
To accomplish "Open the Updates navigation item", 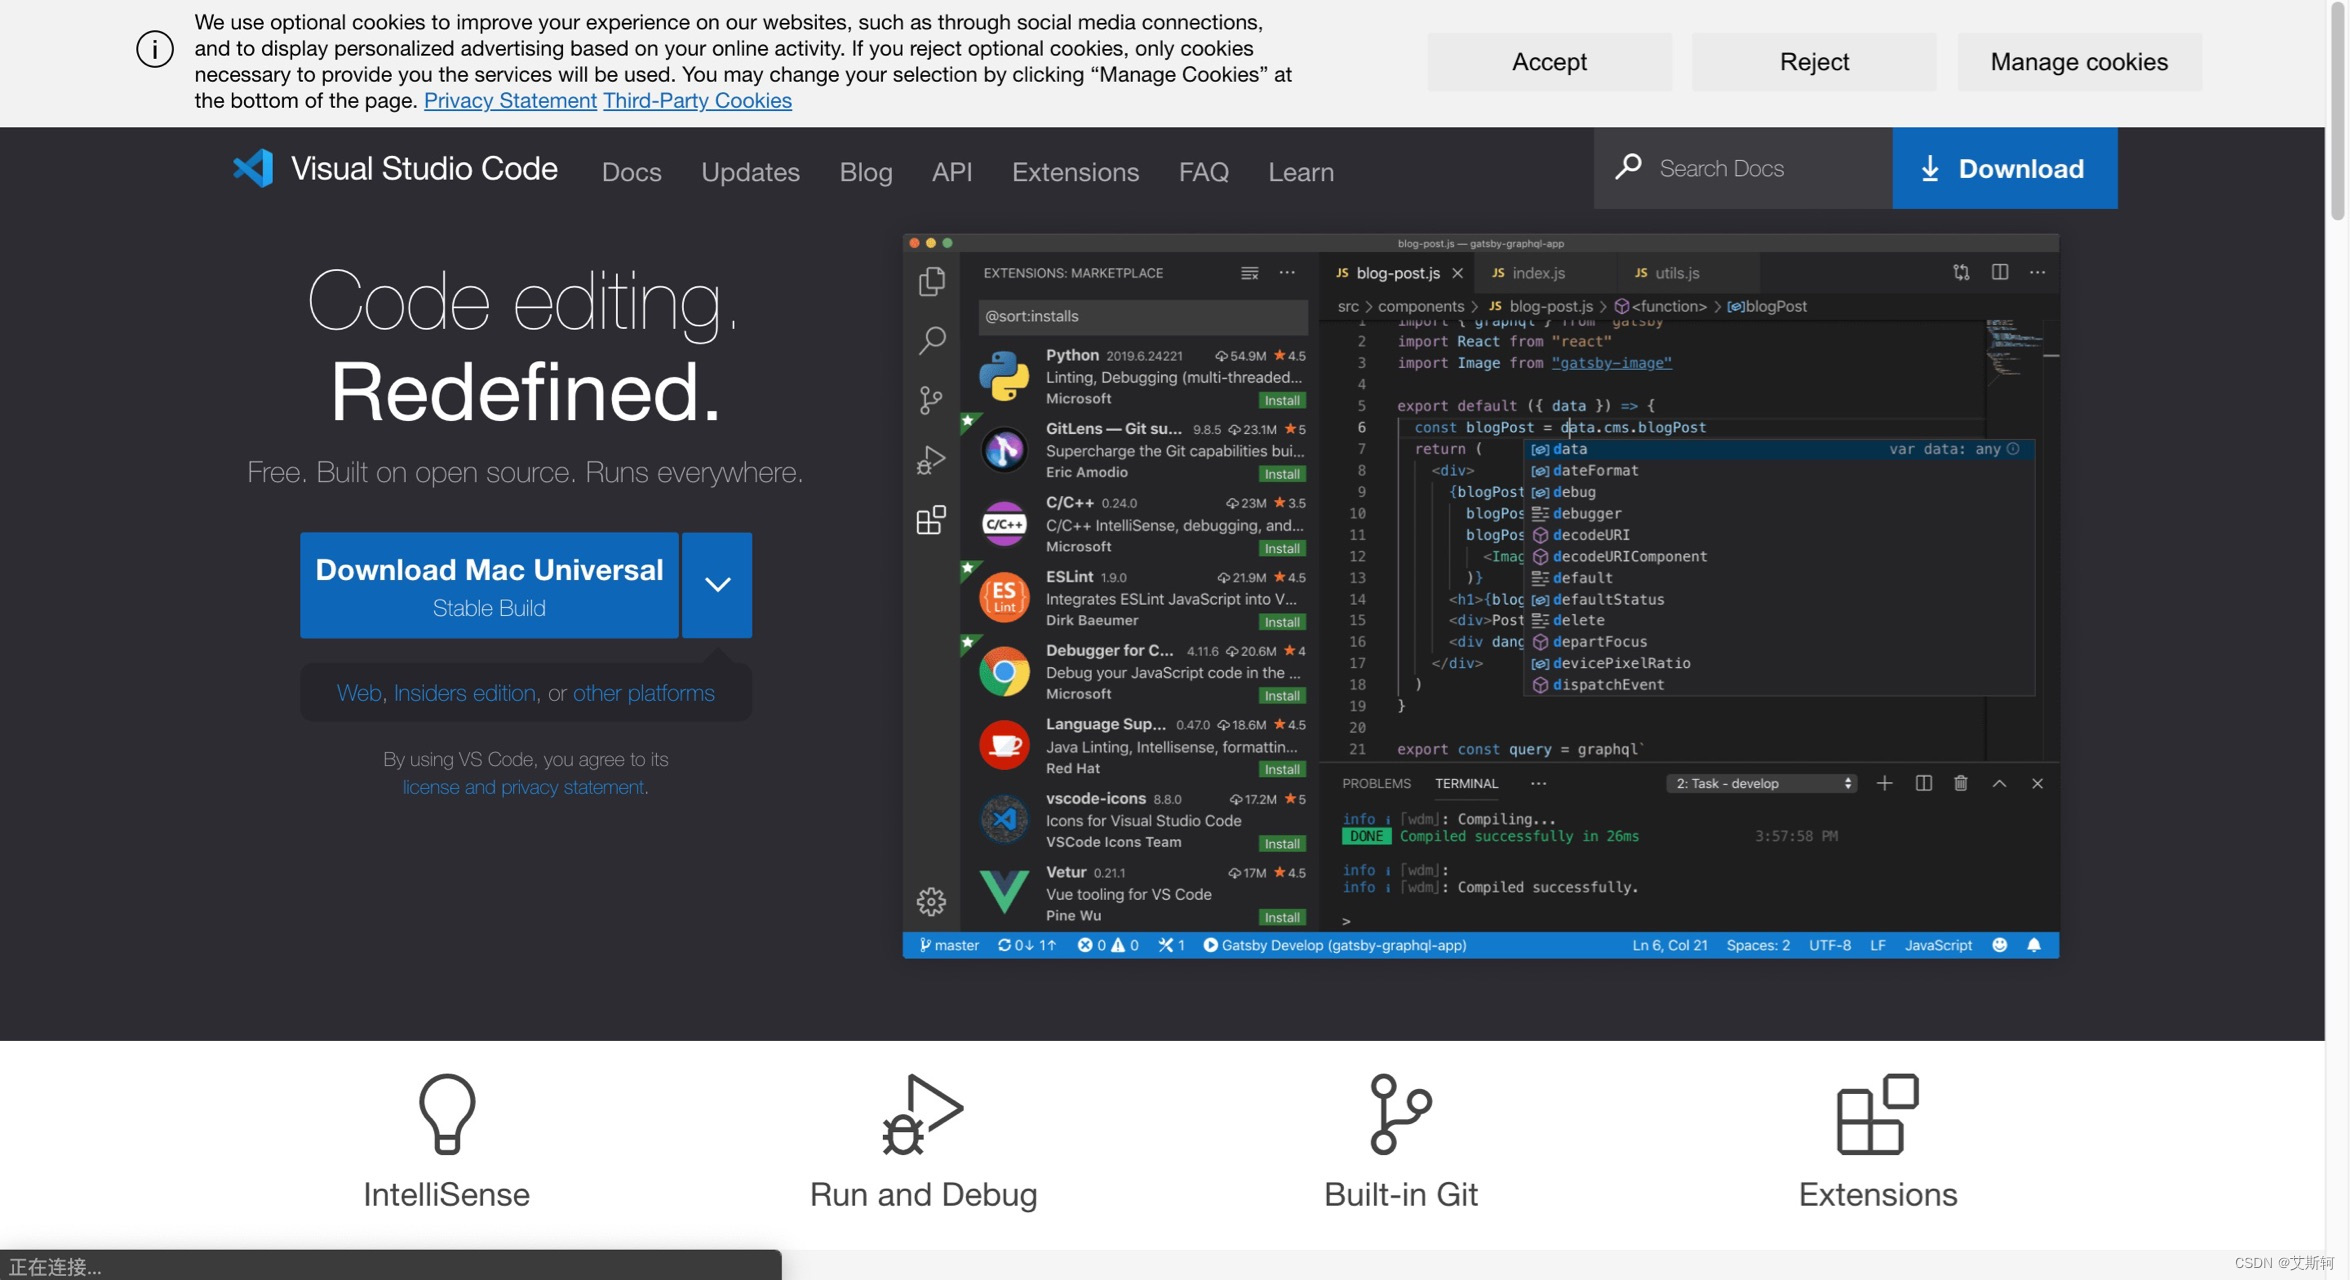I will pyautogui.click(x=750, y=172).
